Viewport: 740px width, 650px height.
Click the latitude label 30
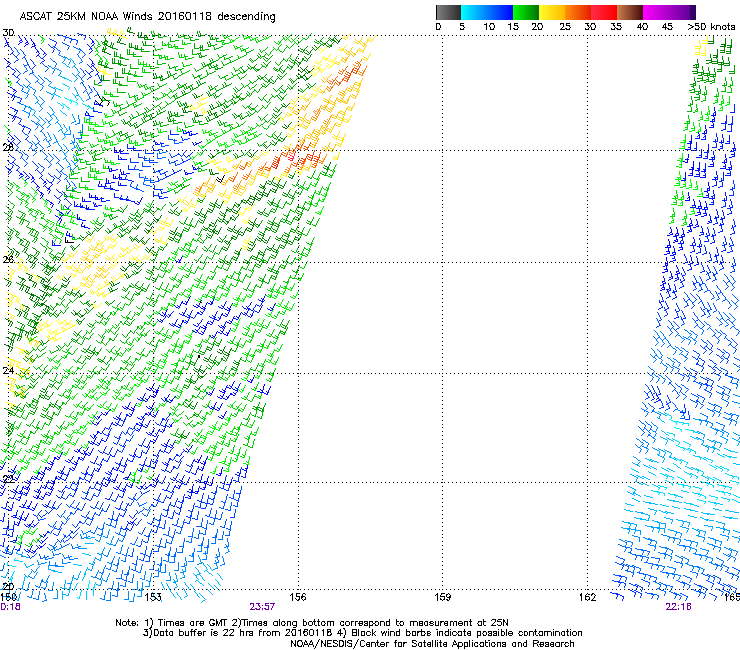click(8, 33)
